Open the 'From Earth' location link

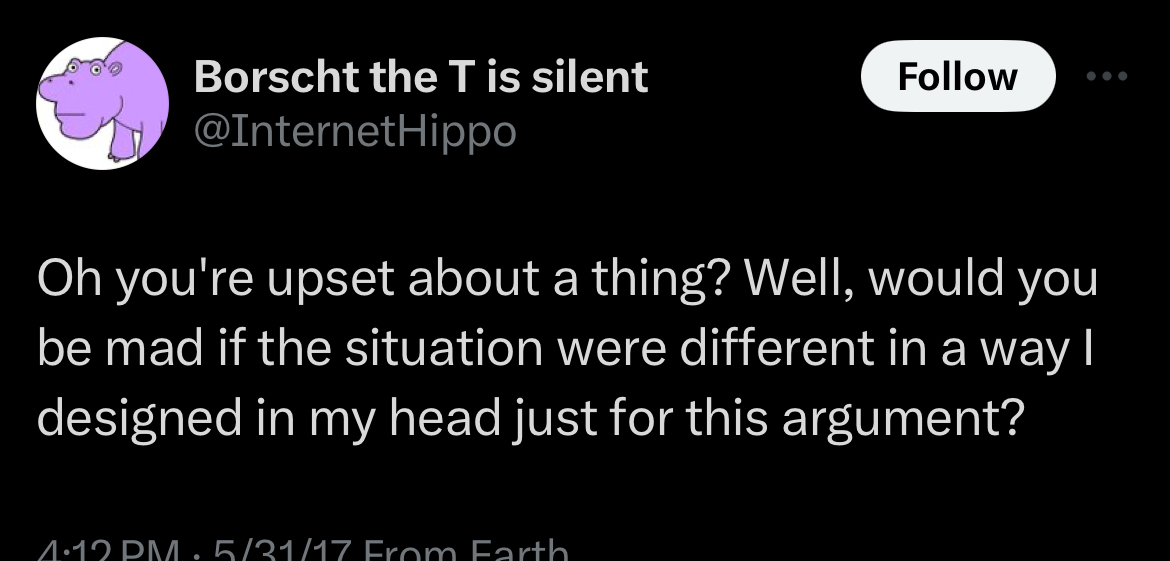coord(466,551)
